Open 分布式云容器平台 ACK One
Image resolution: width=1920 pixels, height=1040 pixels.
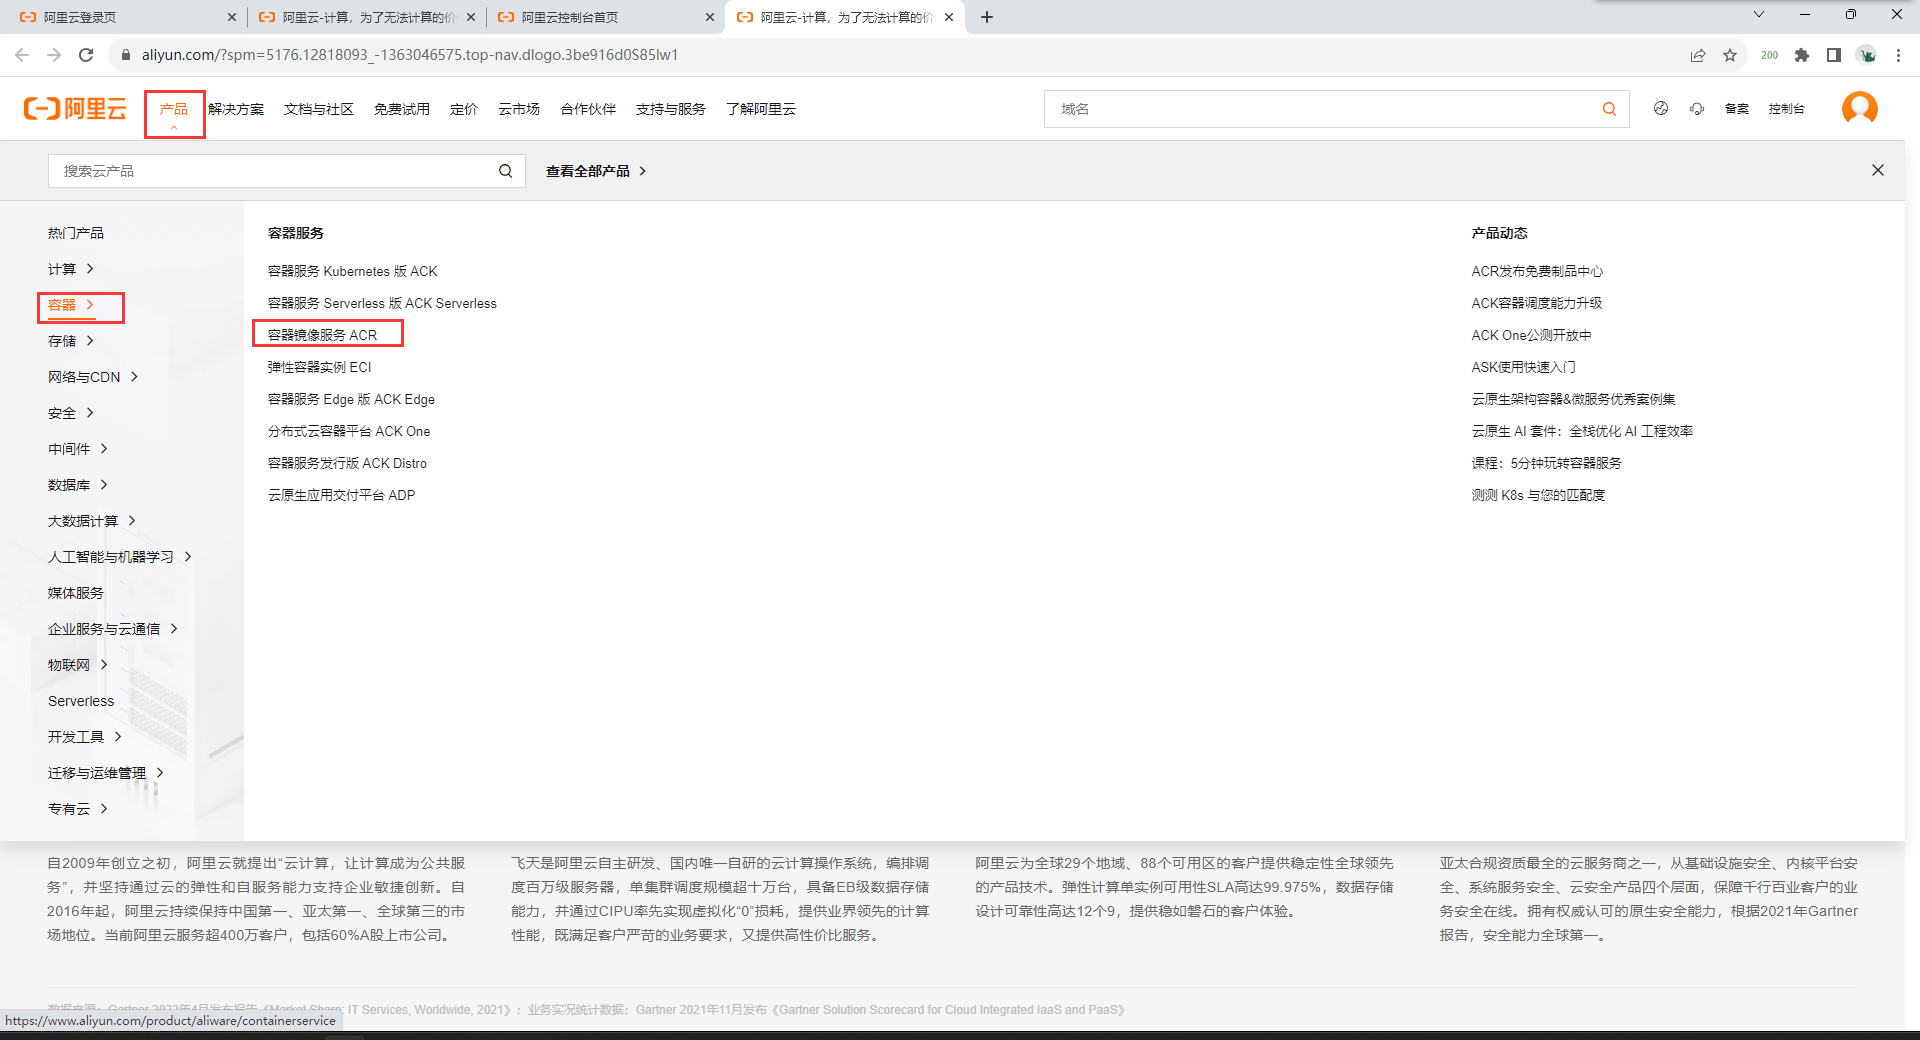pyautogui.click(x=349, y=431)
